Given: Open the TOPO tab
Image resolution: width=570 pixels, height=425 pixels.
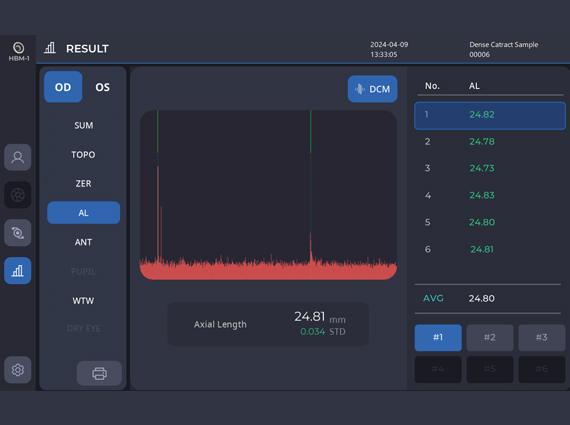Looking at the screenshot, I should 83,155.
